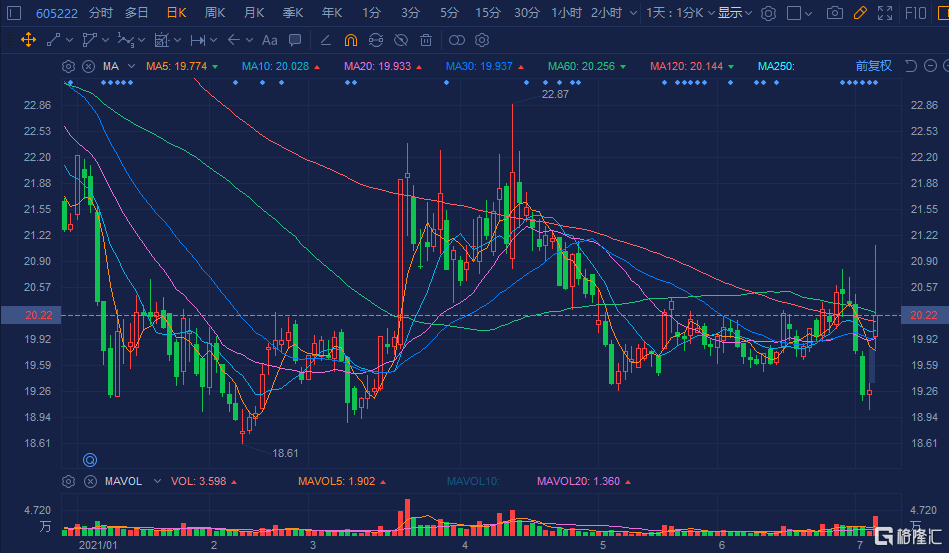Select the Aa text annotation tool
The image size is (949, 553).
[x=269, y=40]
